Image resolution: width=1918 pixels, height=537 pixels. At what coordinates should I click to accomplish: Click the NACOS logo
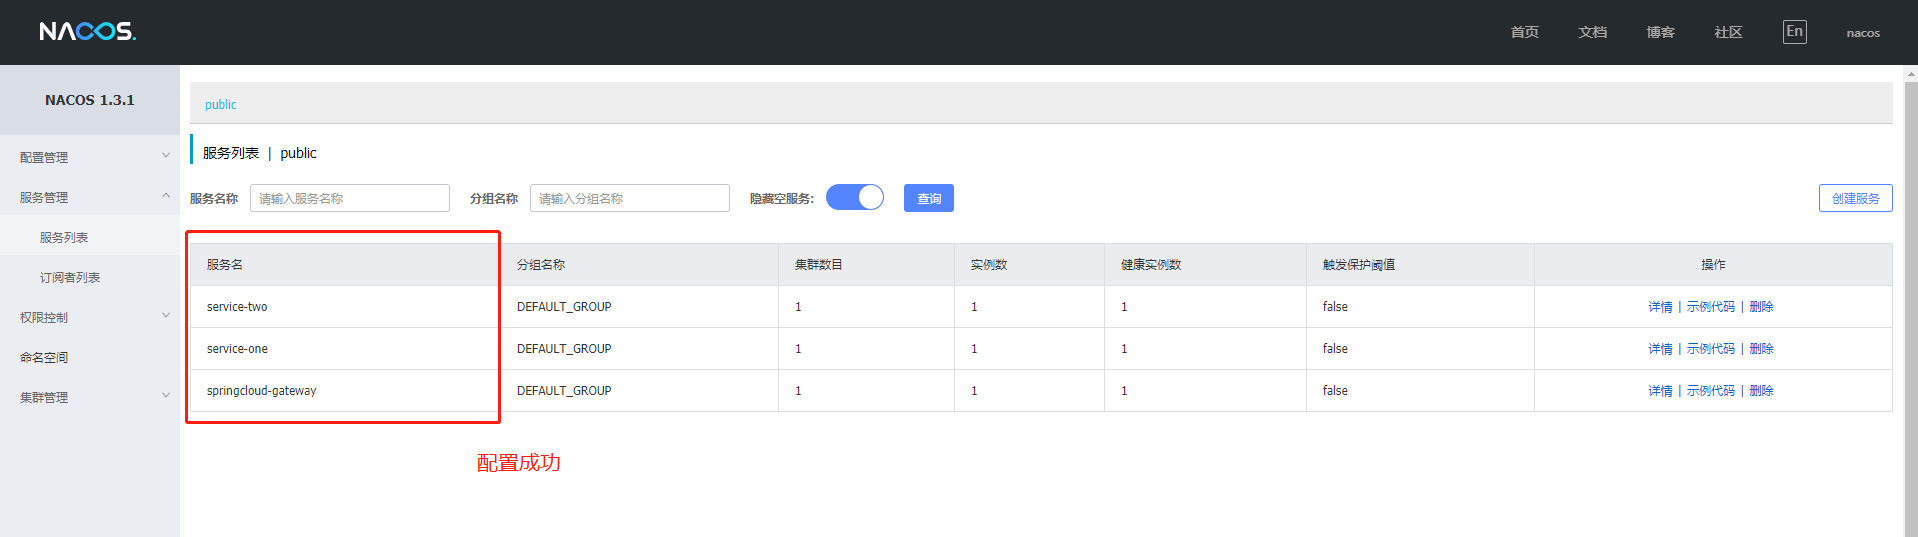click(88, 32)
